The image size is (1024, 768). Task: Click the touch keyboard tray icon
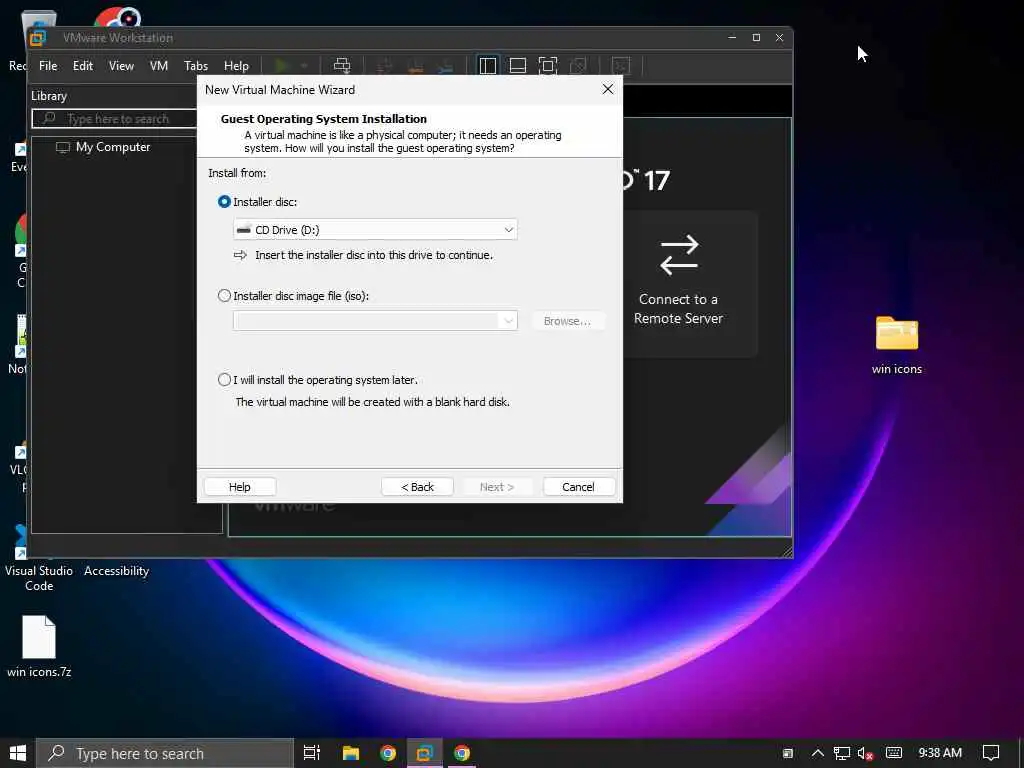pos(893,753)
